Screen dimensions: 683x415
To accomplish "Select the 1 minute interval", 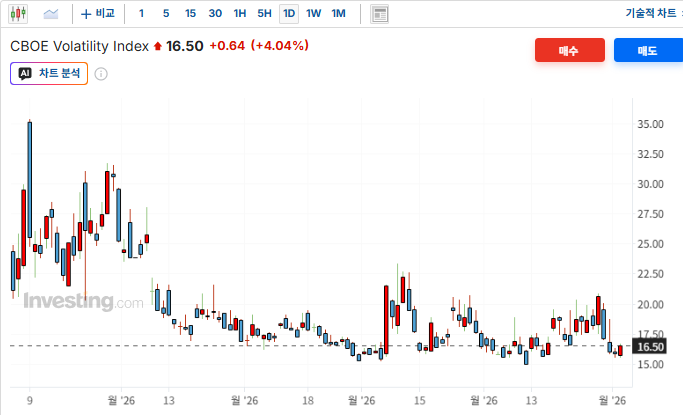I will [141, 13].
